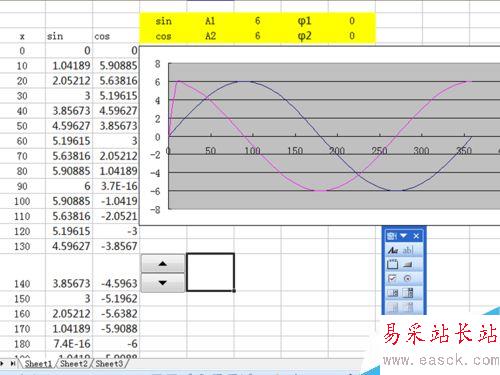Select cos value -6 in row x=180
The image size is (500, 375).
[x=116, y=344]
